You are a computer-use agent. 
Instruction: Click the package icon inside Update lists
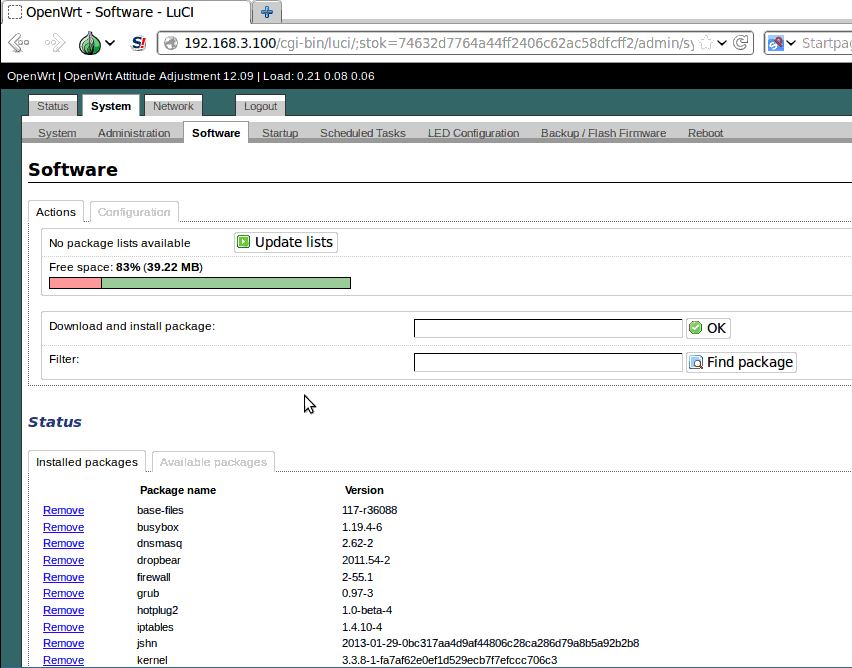(243, 241)
